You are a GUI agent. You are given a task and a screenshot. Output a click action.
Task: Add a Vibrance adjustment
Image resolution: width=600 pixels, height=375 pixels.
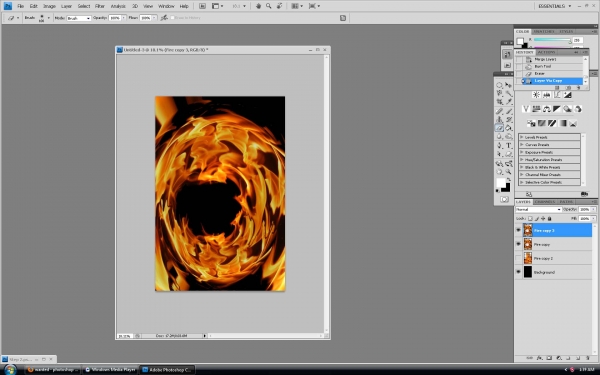click(x=526, y=109)
